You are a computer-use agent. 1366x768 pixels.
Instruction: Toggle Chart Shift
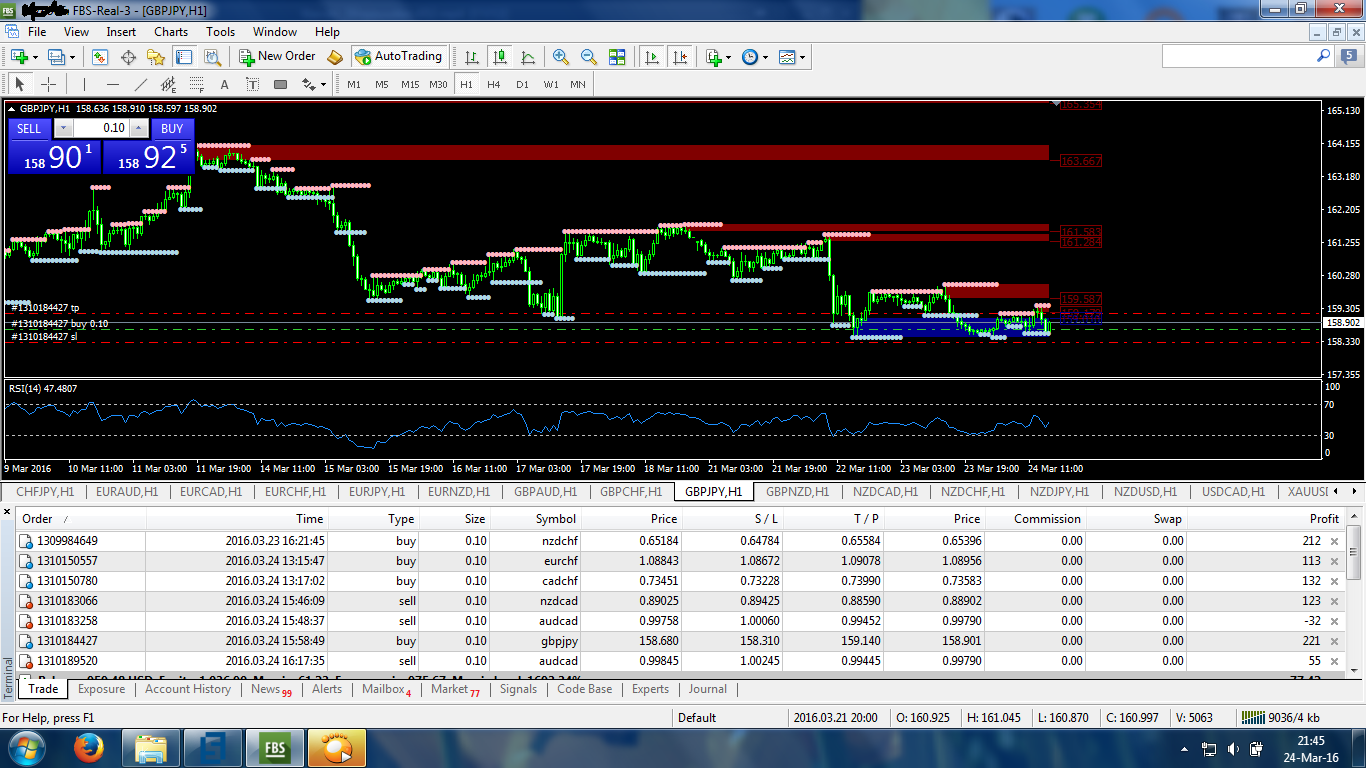(x=680, y=57)
